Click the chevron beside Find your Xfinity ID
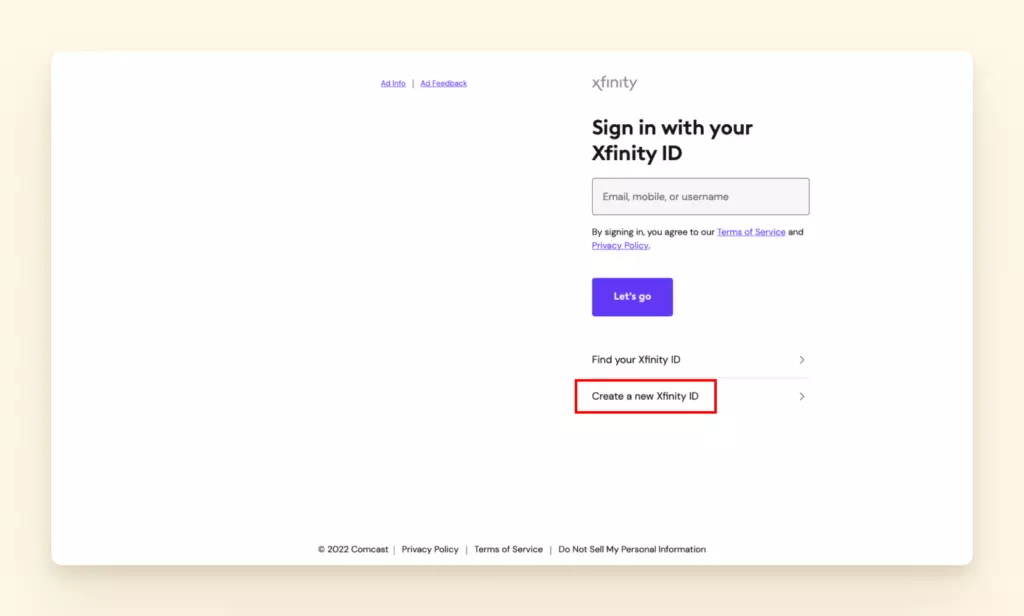Screen dimensions: 1024x616 802,360
